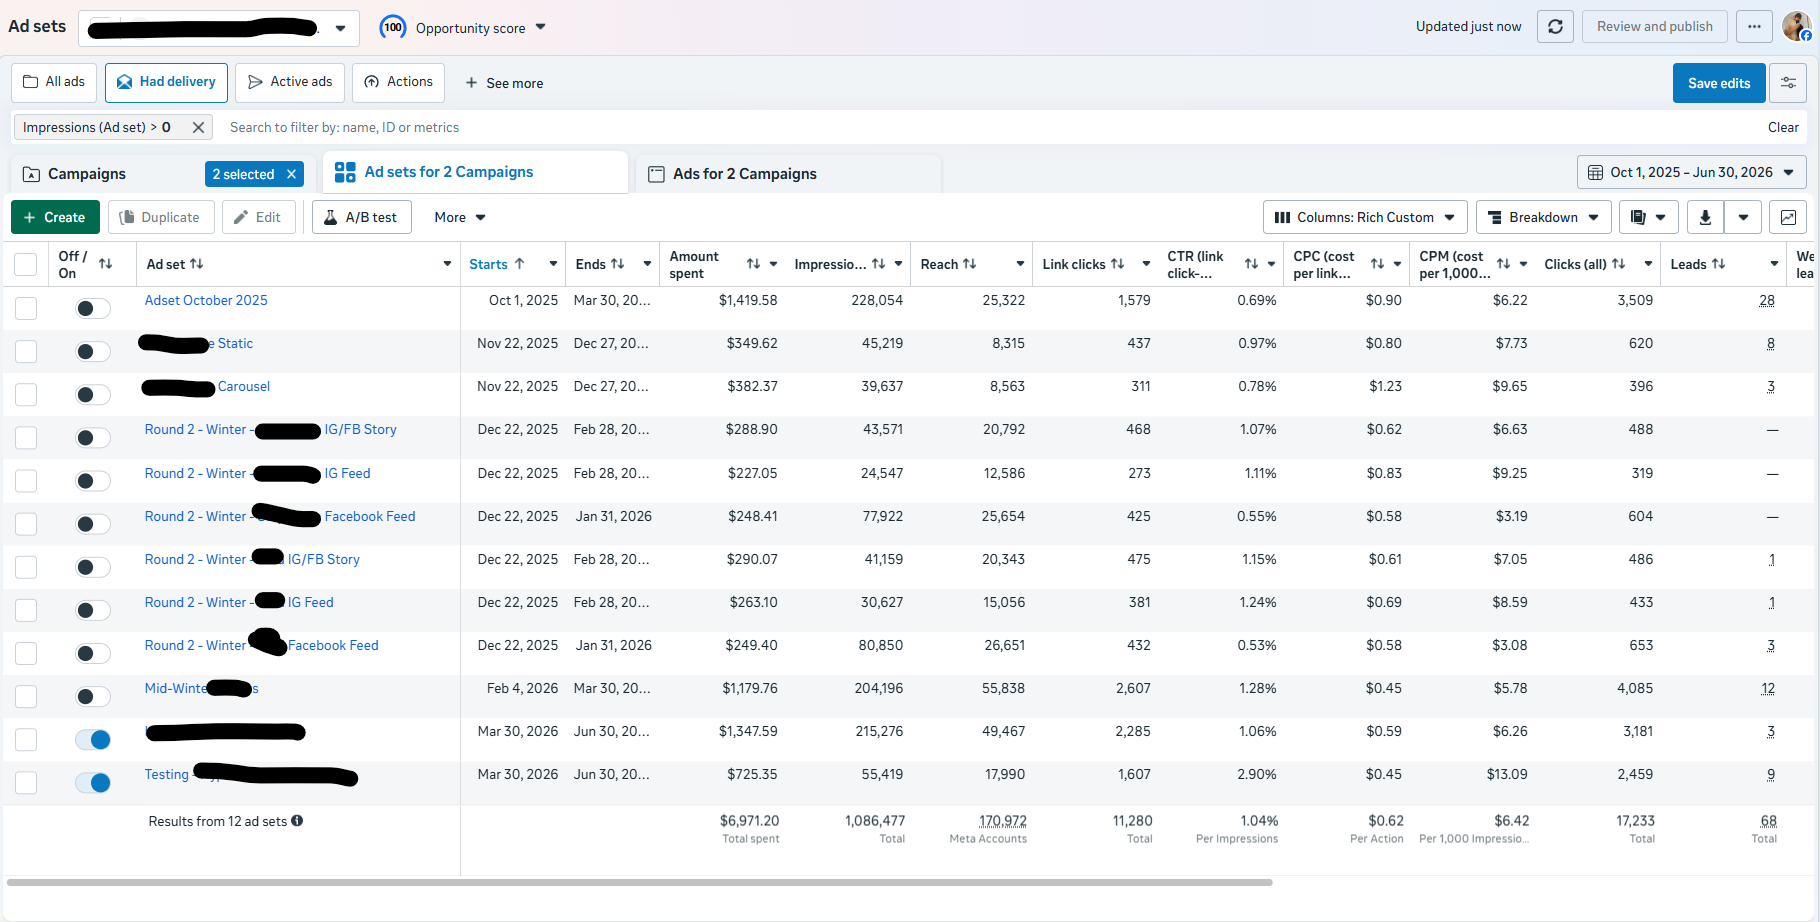
Task: Click the green Create button
Action: pos(55,217)
